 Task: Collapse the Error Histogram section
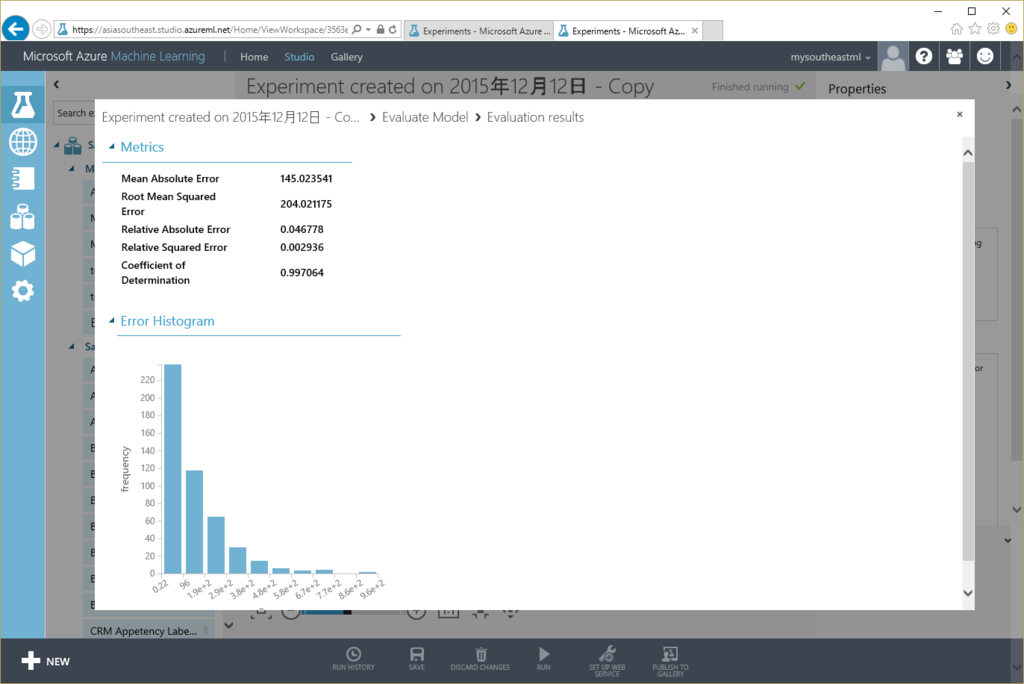tap(112, 320)
